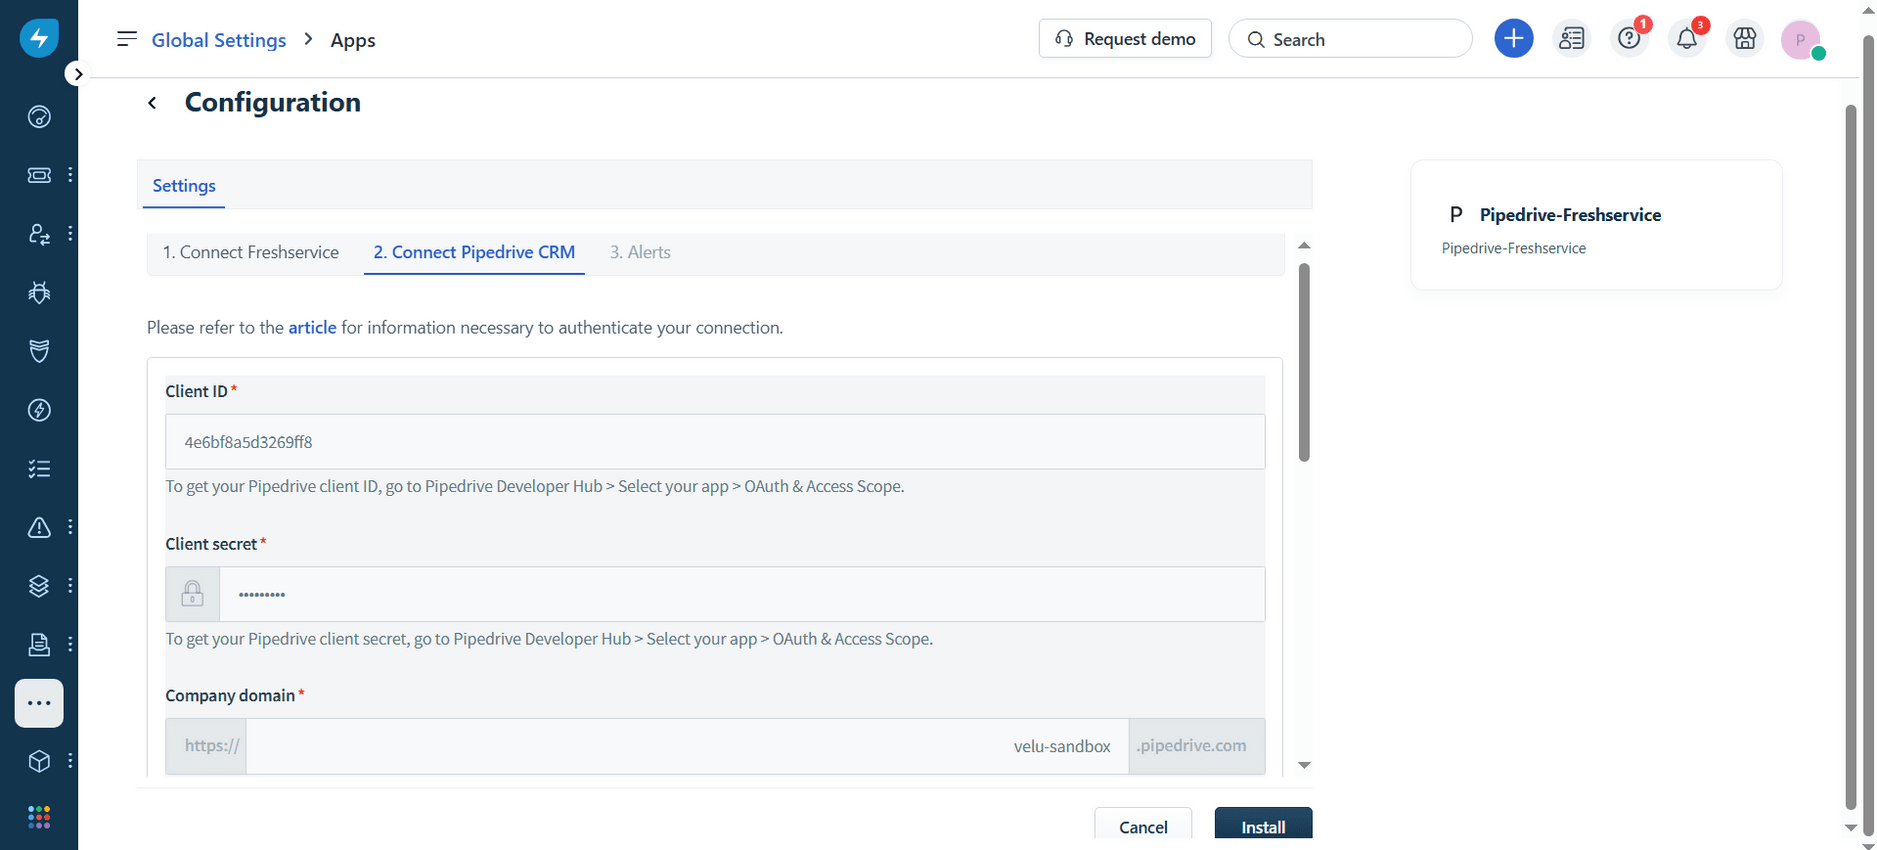Image resolution: width=1877 pixels, height=850 pixels.
Task: Click into the Client secret field
Action: click(x=742, y=595)
